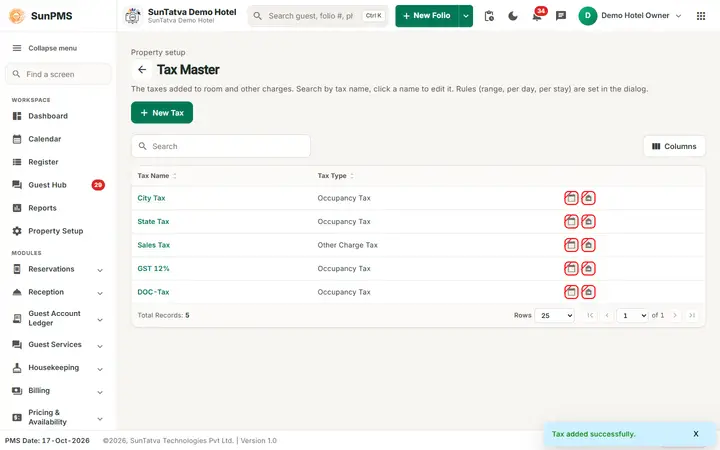Screen dimensions: 720x450
Task: Focus the tax Search field
Action: [221, 146]
